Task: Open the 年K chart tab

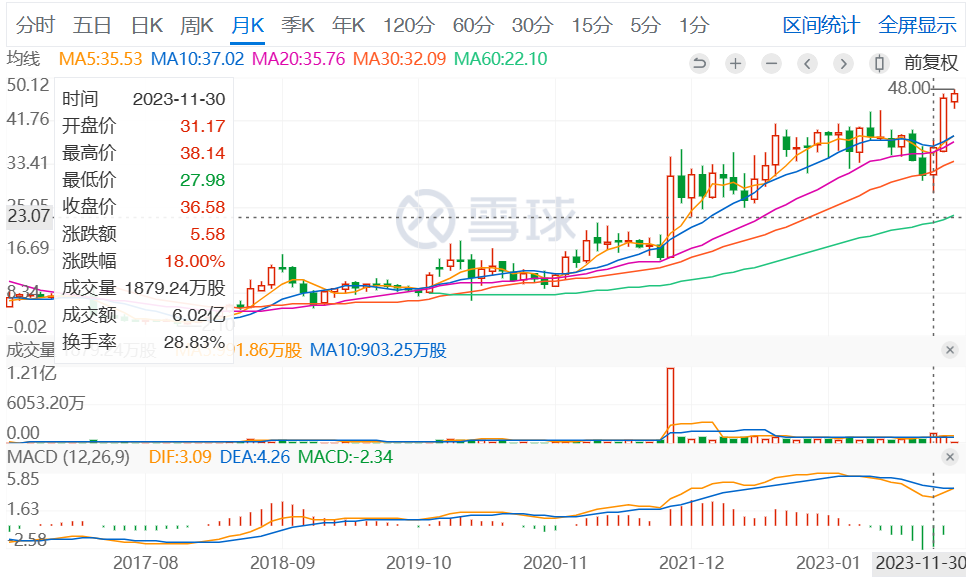Action: 349,25
